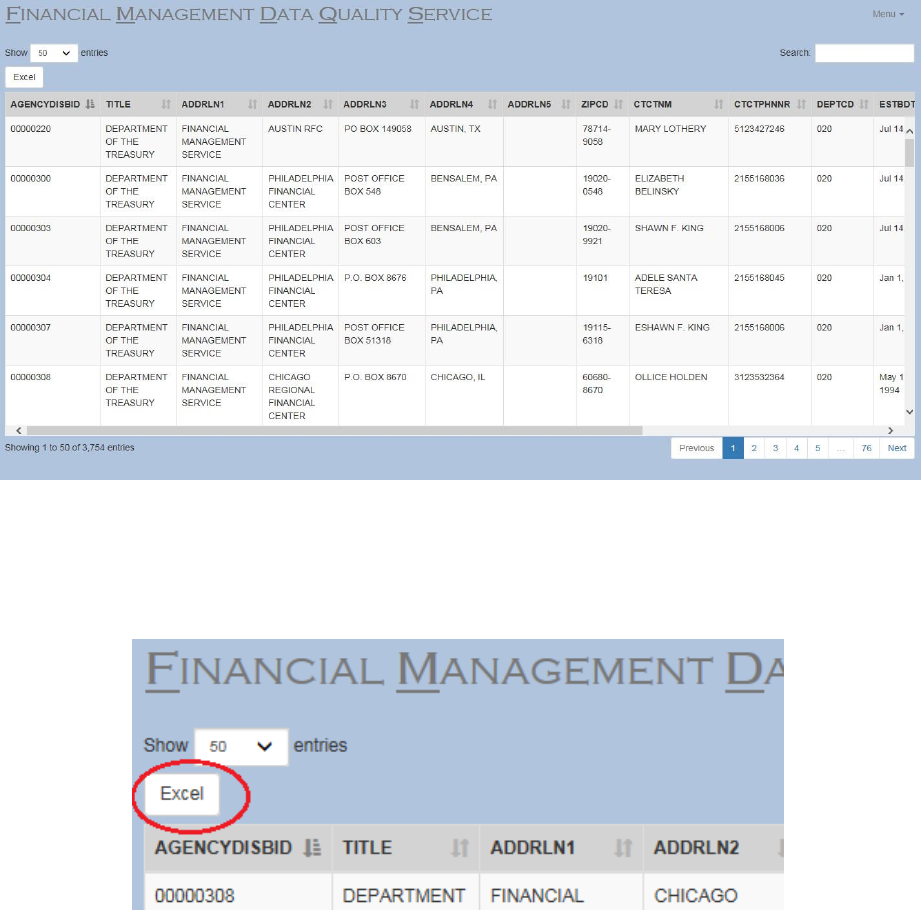Click vertical scrollbar down arrow of table
Viewport: 921px width, 910px height.
click(909, 412)
